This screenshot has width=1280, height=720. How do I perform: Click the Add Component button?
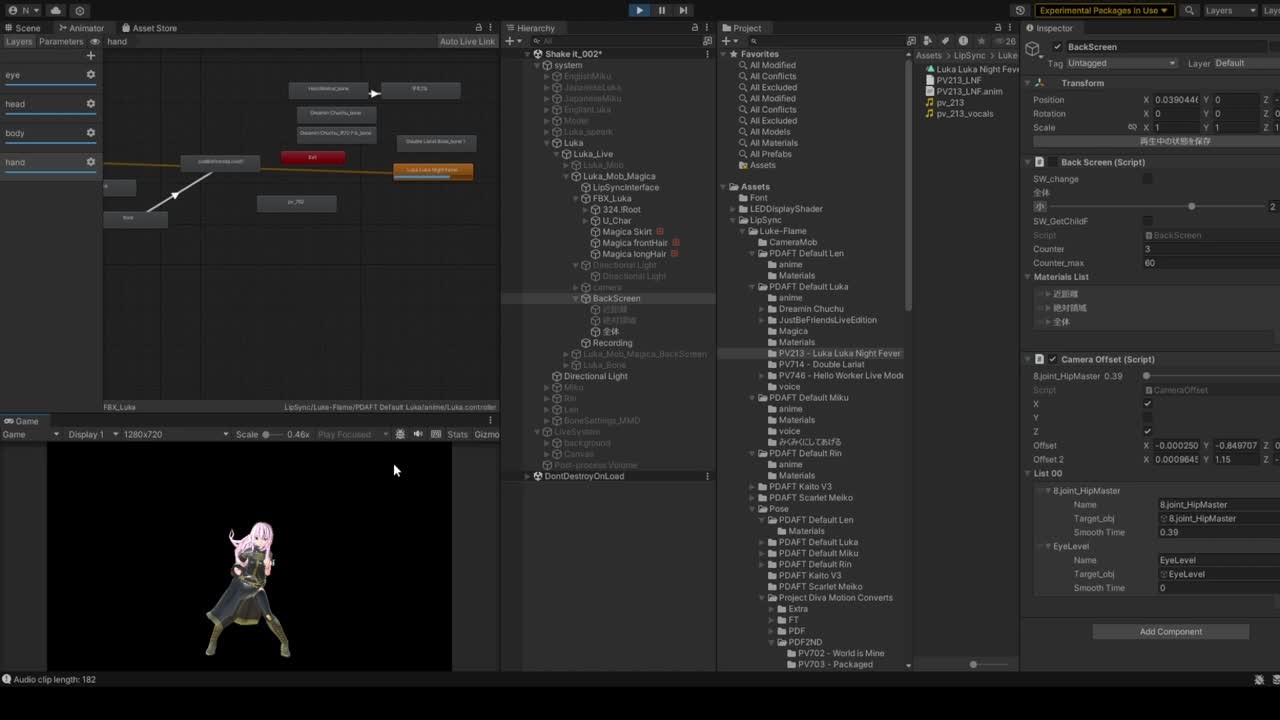click(x=1170, y=632)
